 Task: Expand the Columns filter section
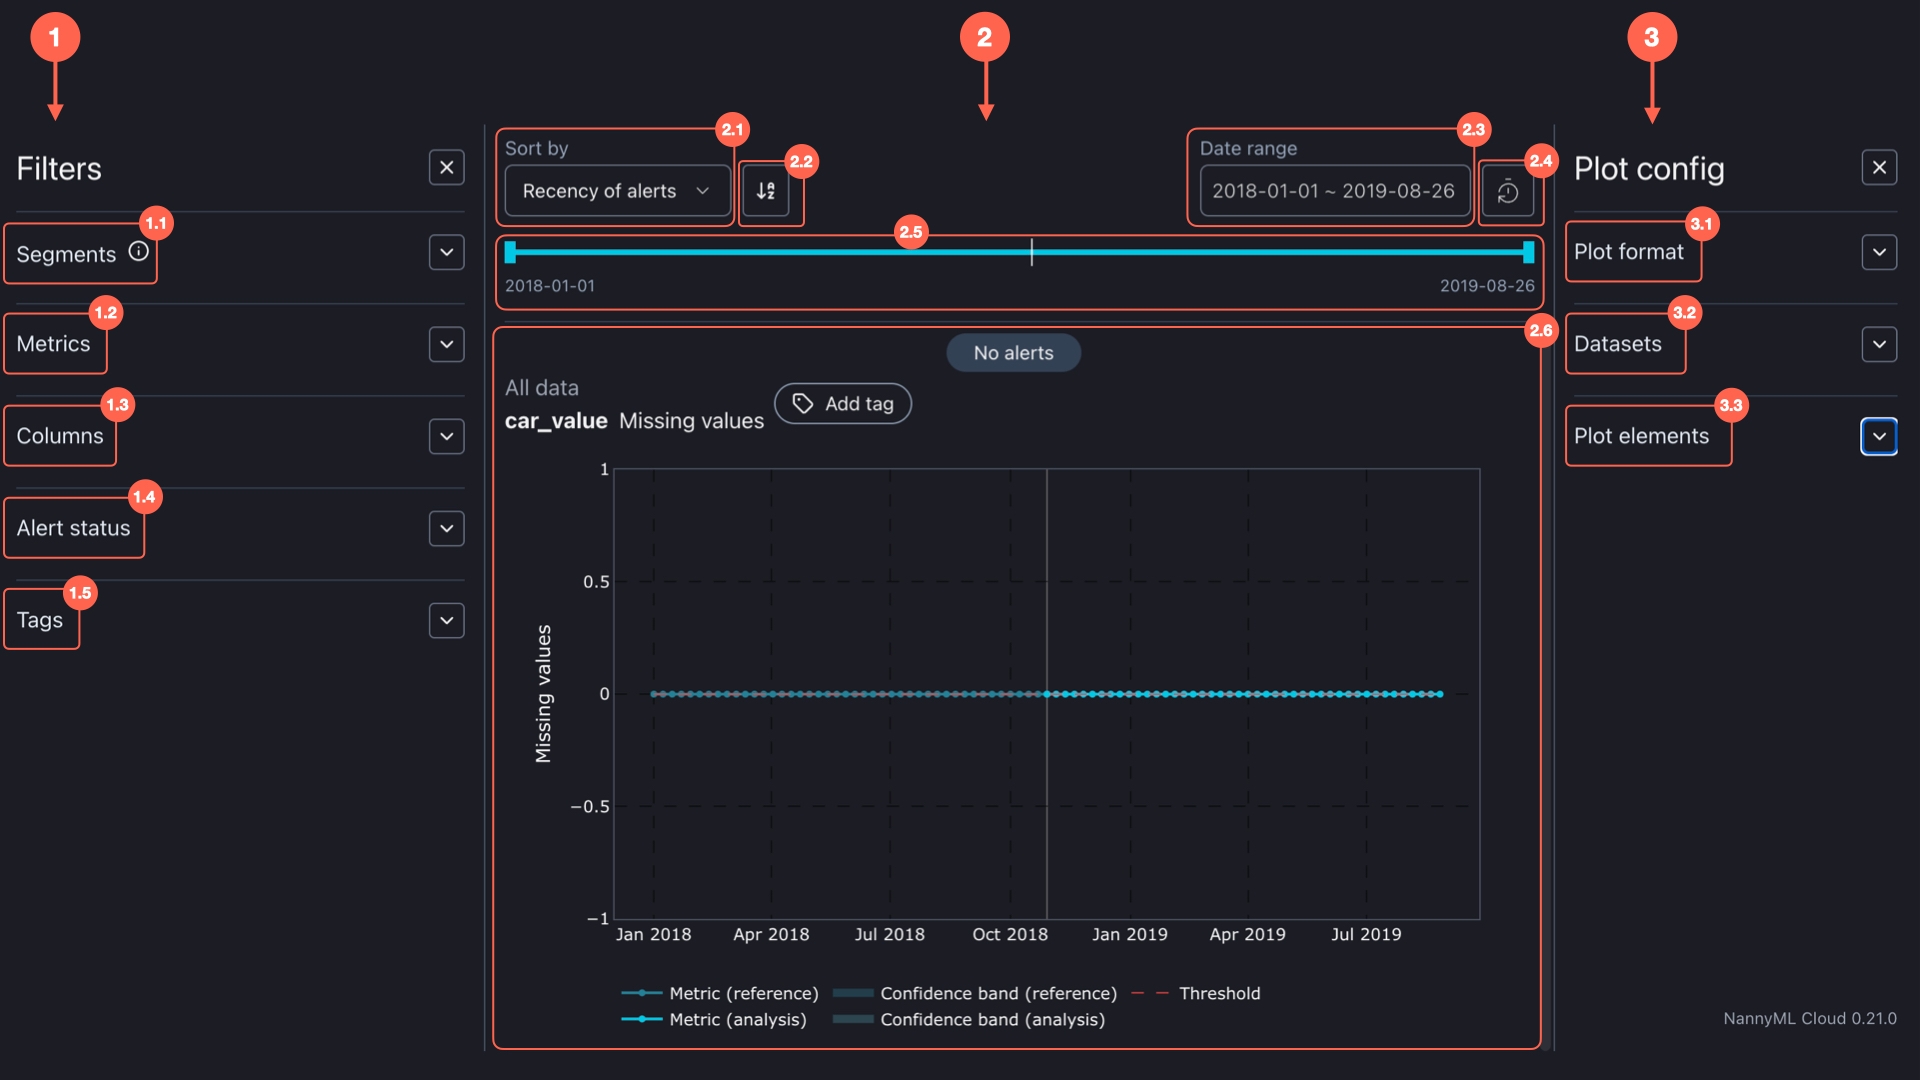click(x=446, y=436)
